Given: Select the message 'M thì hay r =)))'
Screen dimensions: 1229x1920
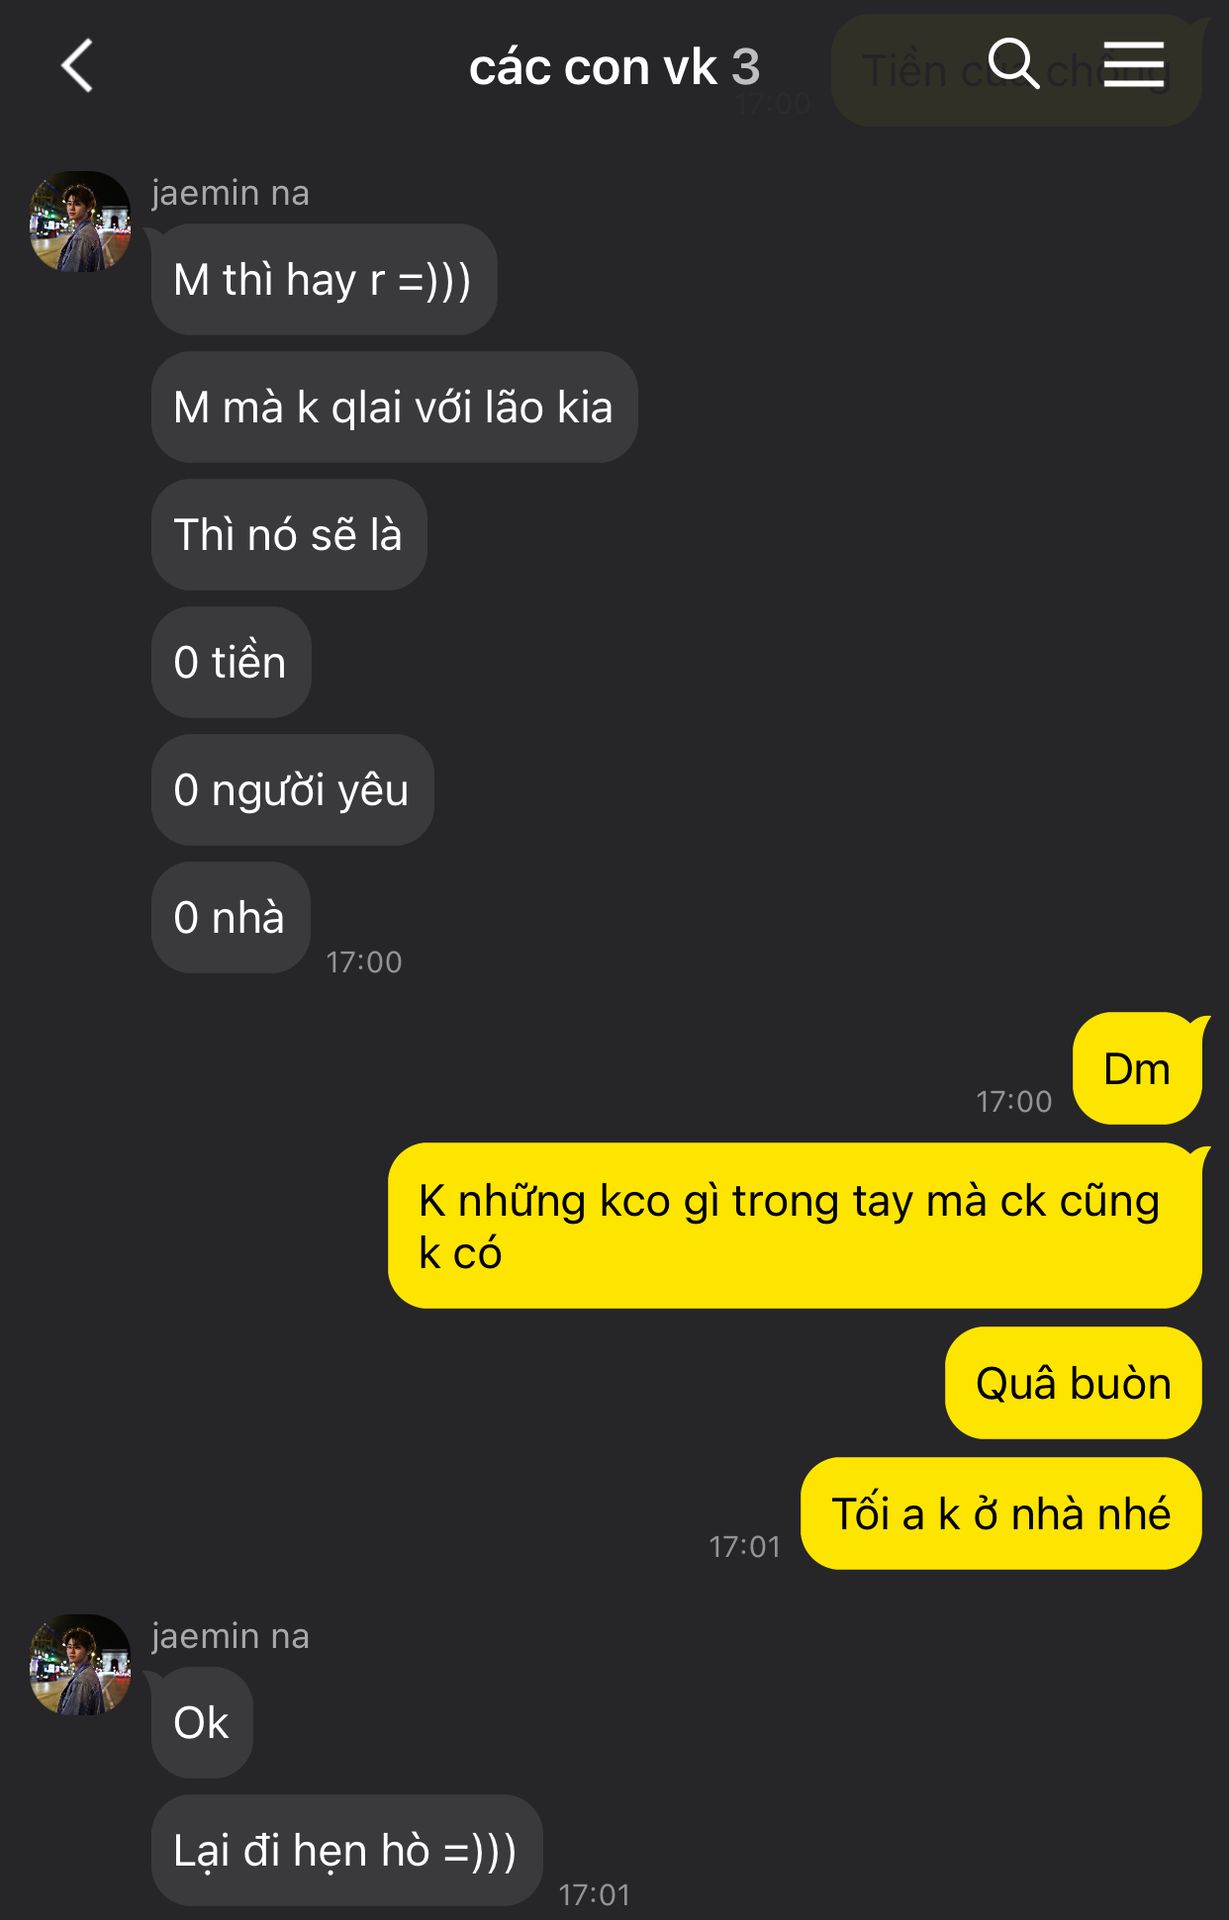Looking at the screenshot, I should point(324,279).
